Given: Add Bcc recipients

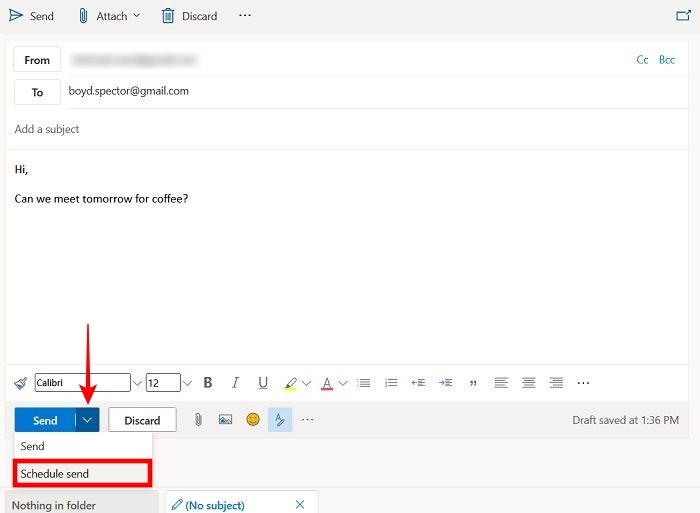Looking at the screenshot, I should coord(667,60).
